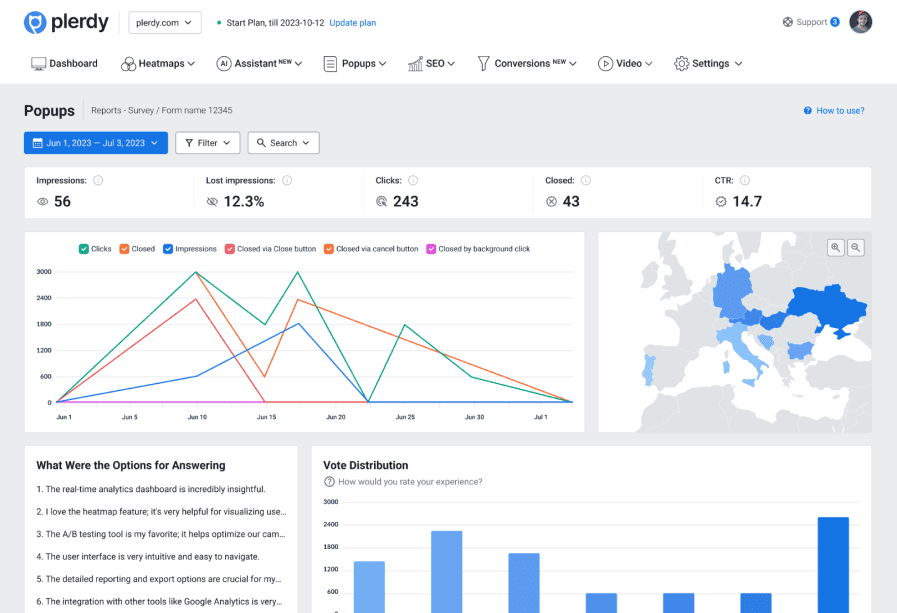The width and height of the screenshot is (897, 613).
Task: Click the Plerdy logo icon
Action: pos(35,22)
